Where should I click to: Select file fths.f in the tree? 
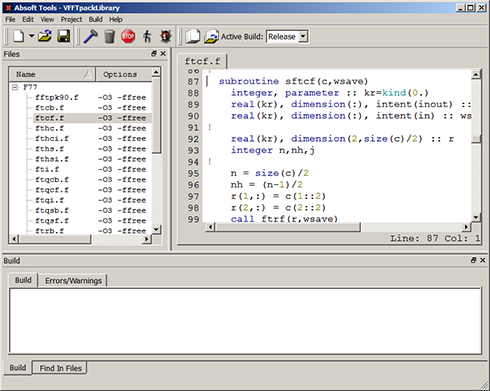(x=49, y=149)
